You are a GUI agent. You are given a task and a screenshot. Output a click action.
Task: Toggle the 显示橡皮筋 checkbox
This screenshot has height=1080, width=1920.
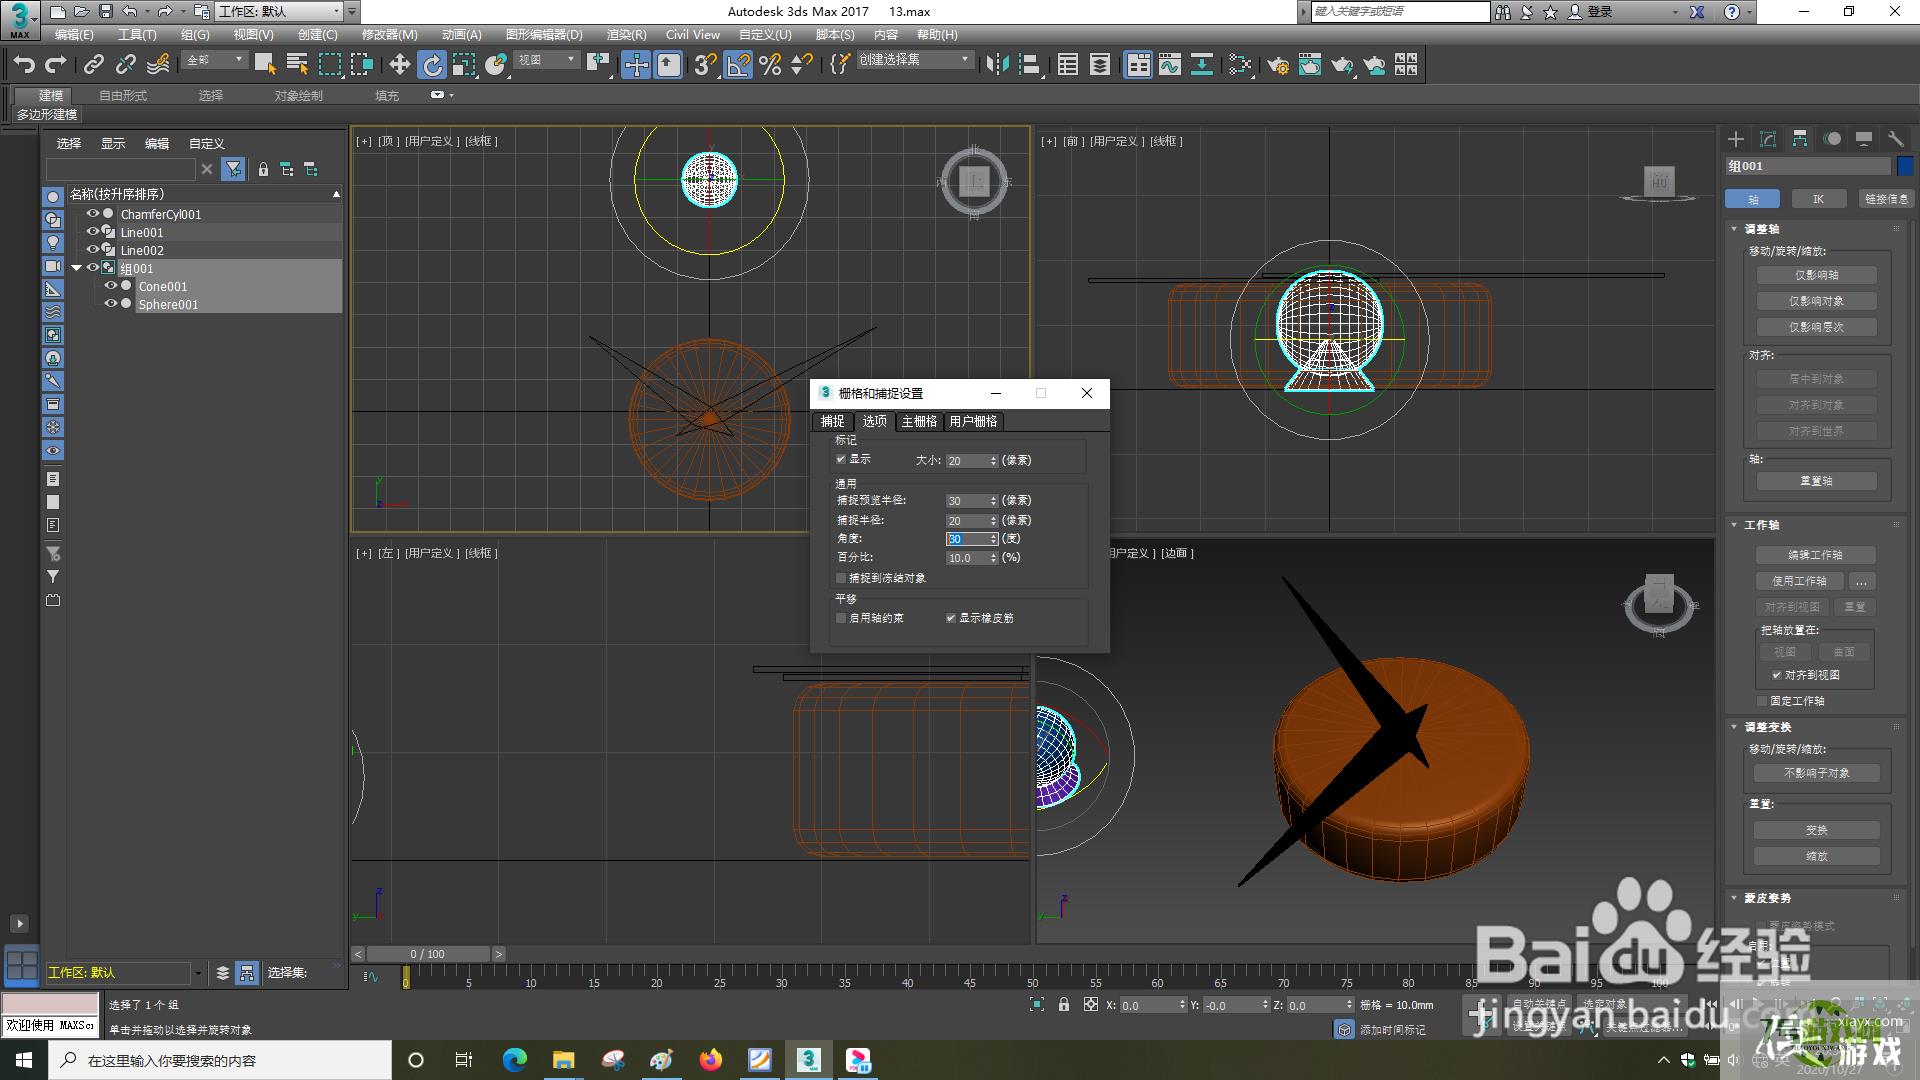951,618
